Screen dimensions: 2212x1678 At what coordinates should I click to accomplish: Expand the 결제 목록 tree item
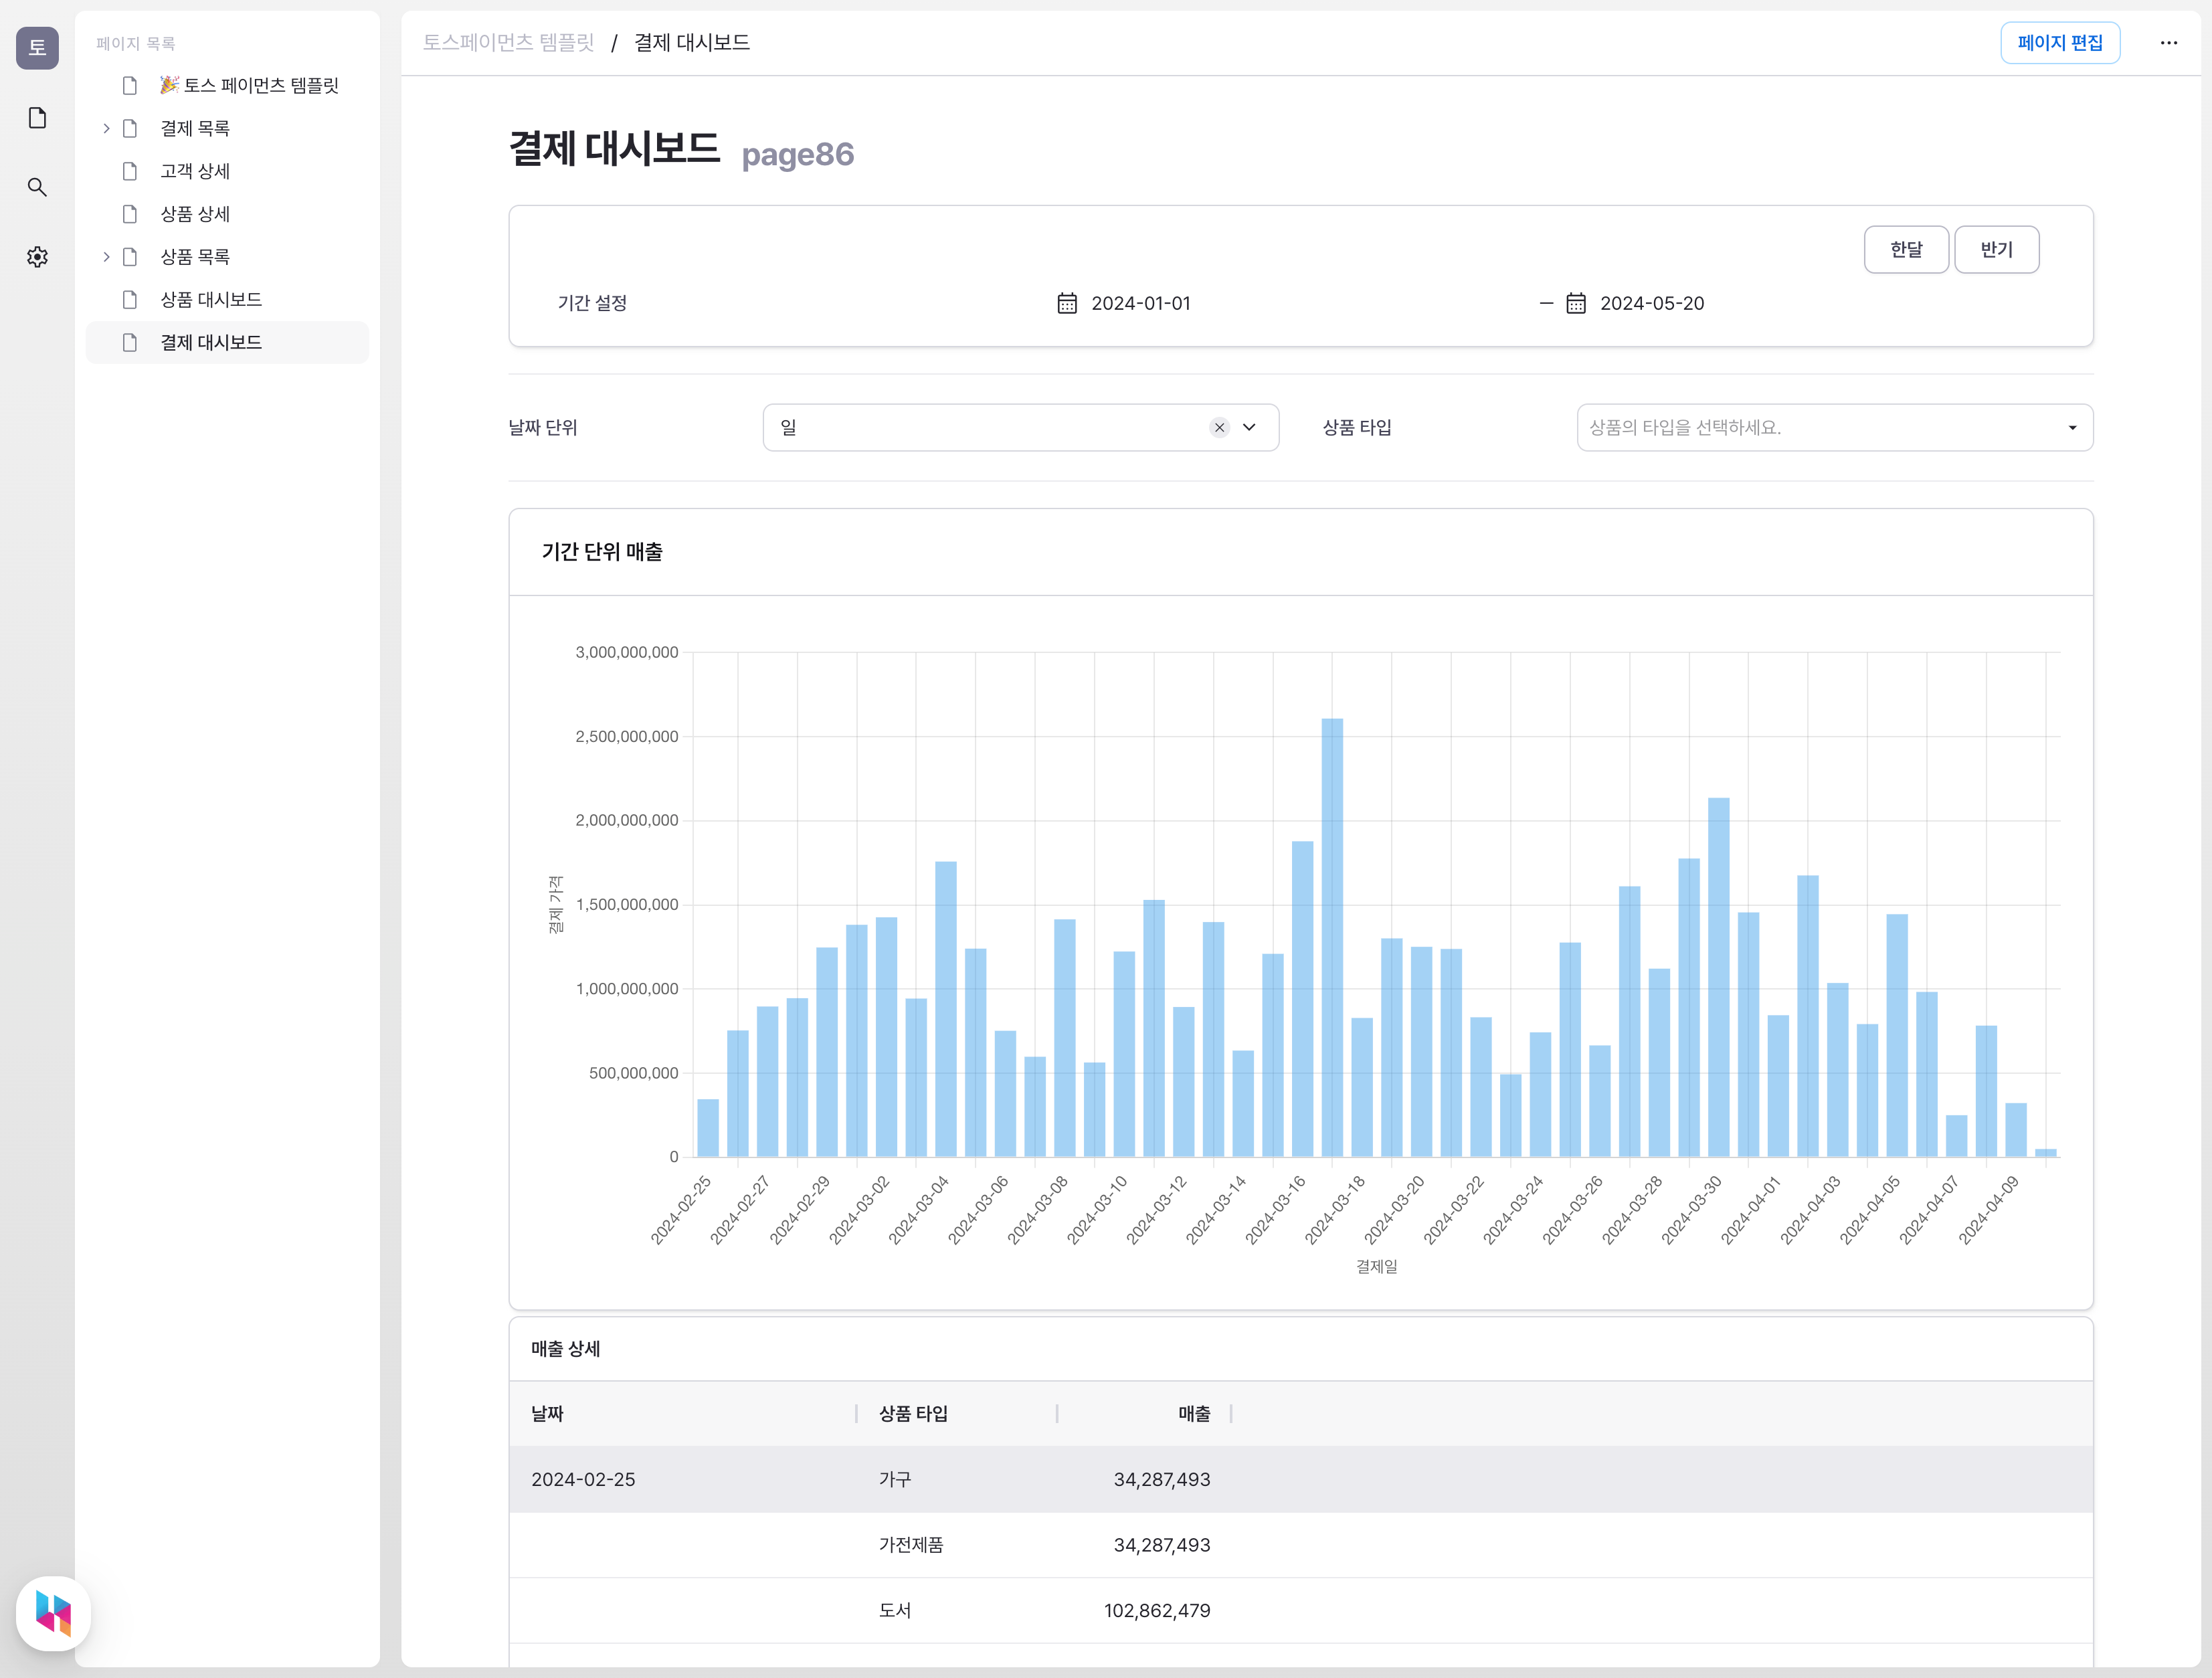pos(106,128)
